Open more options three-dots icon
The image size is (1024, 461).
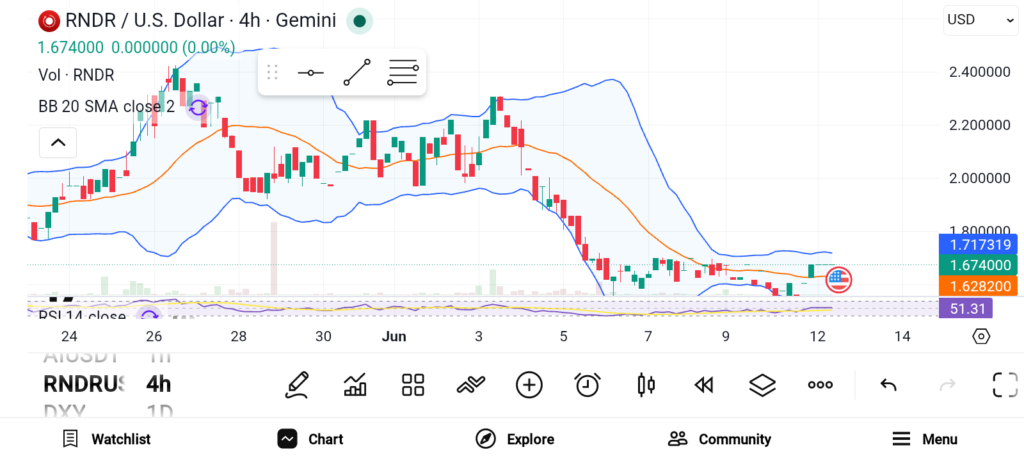(x=820, y=385)
